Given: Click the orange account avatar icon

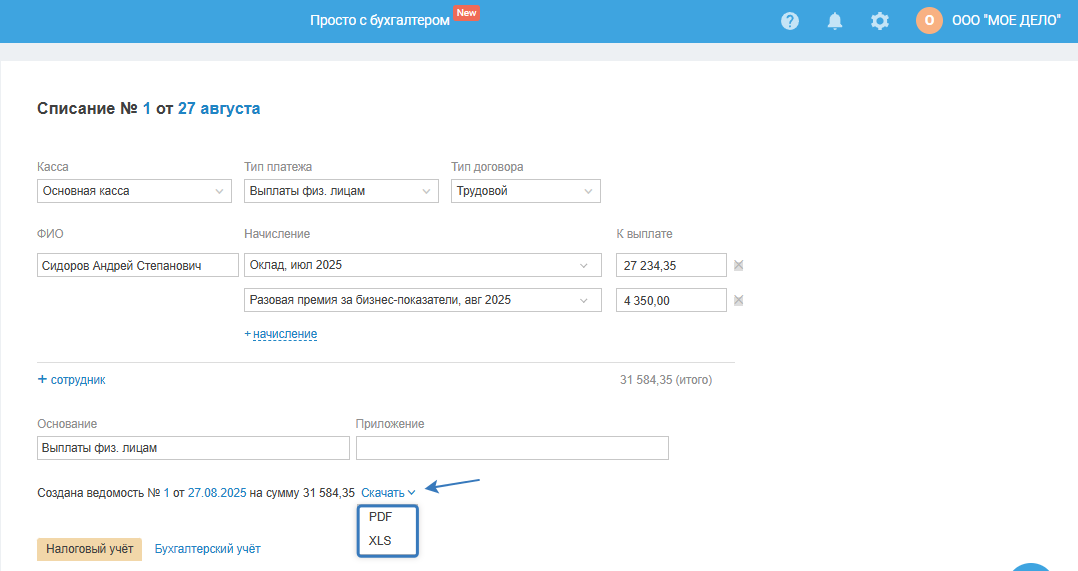Looking at the screenshot, I should coord(929,20).
